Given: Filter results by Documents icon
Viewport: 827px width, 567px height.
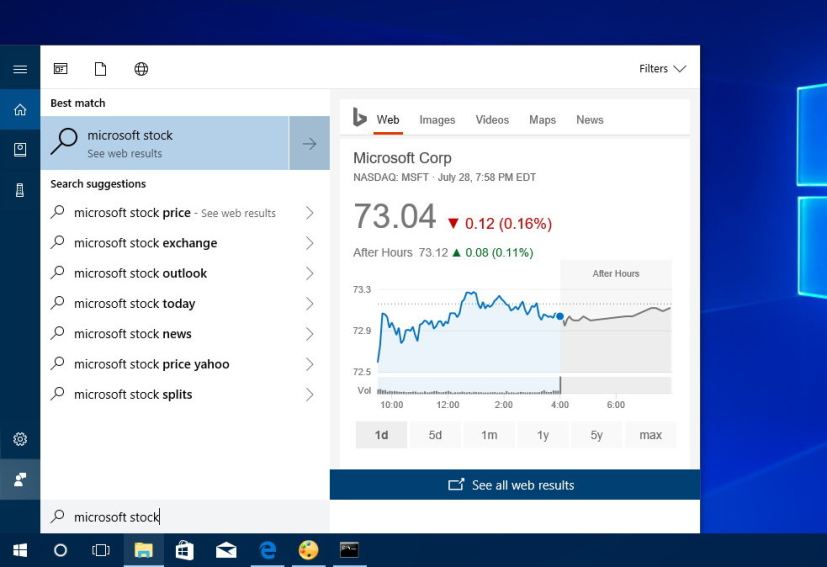Looking at the screenshot, I should (x=100, y=69).
